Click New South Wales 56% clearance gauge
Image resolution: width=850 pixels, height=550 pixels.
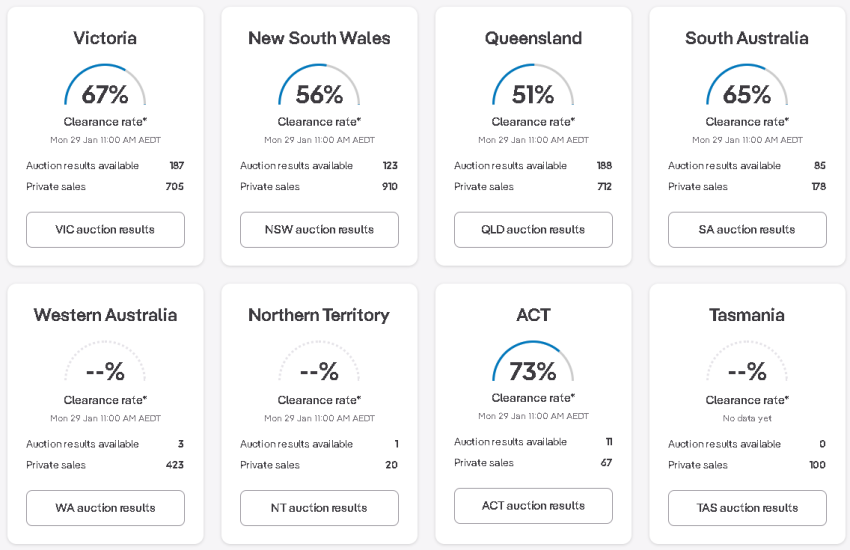[319, 86]
